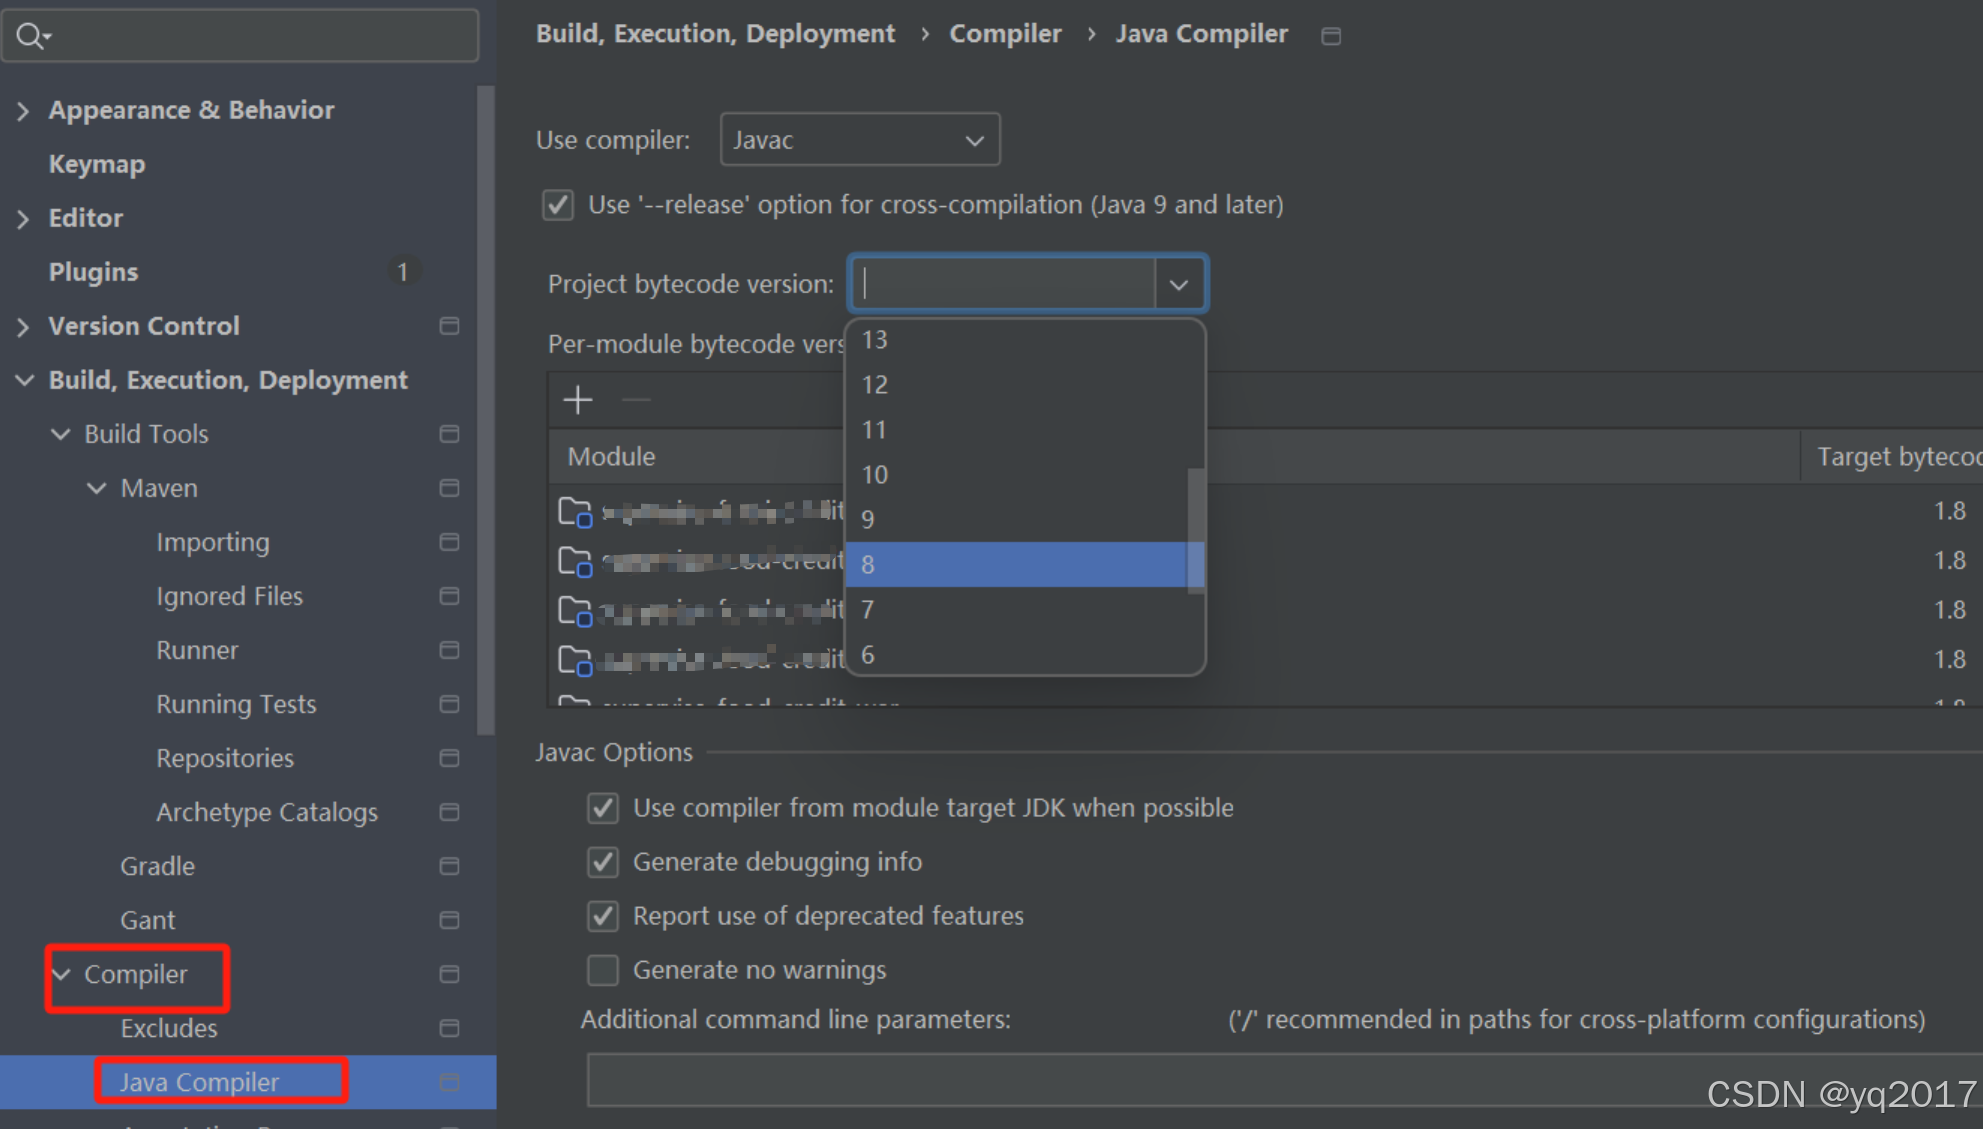Click the minus icon to remove a module
Viewport: 1983px width, 1129px height.
635,401
